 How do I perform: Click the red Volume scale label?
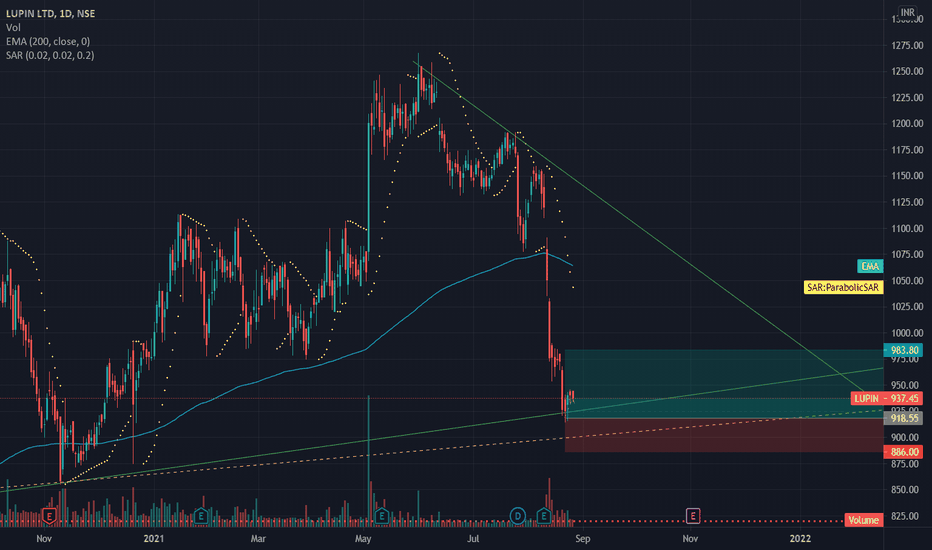864,520
